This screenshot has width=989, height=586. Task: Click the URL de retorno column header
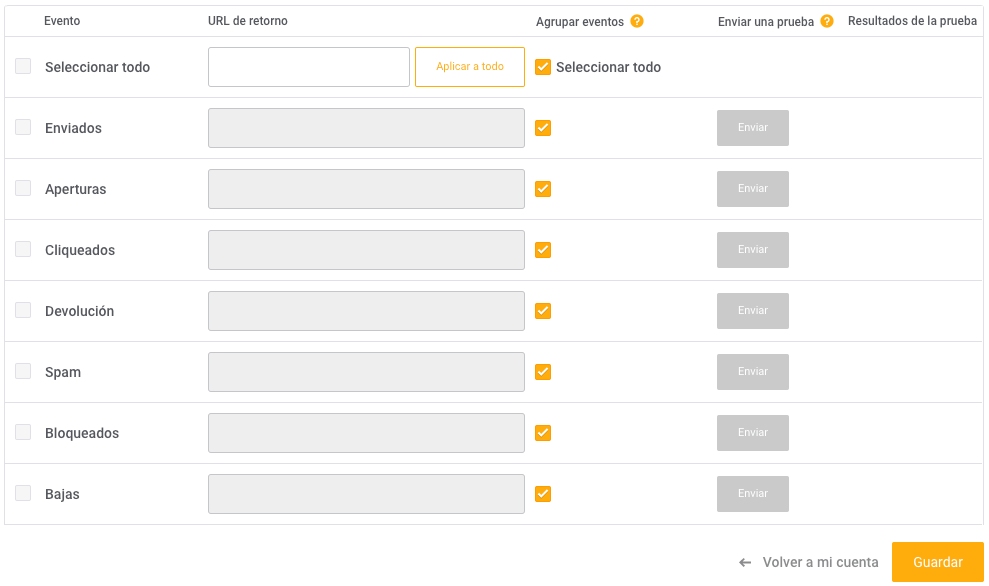[248, 21]
